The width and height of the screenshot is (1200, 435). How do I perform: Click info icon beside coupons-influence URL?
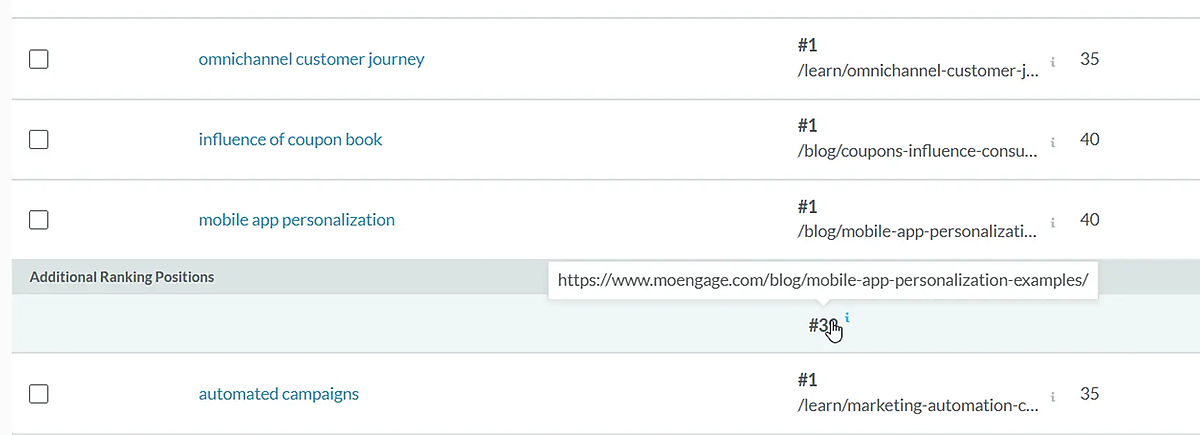point(1053,142)
